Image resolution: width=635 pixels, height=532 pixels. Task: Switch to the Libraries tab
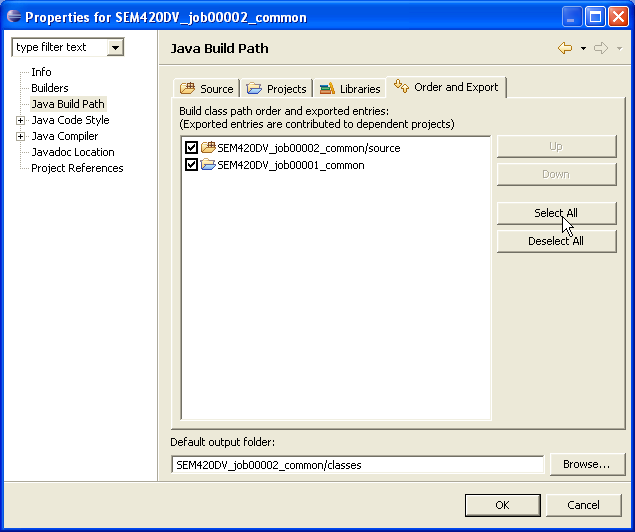point(350,89)
